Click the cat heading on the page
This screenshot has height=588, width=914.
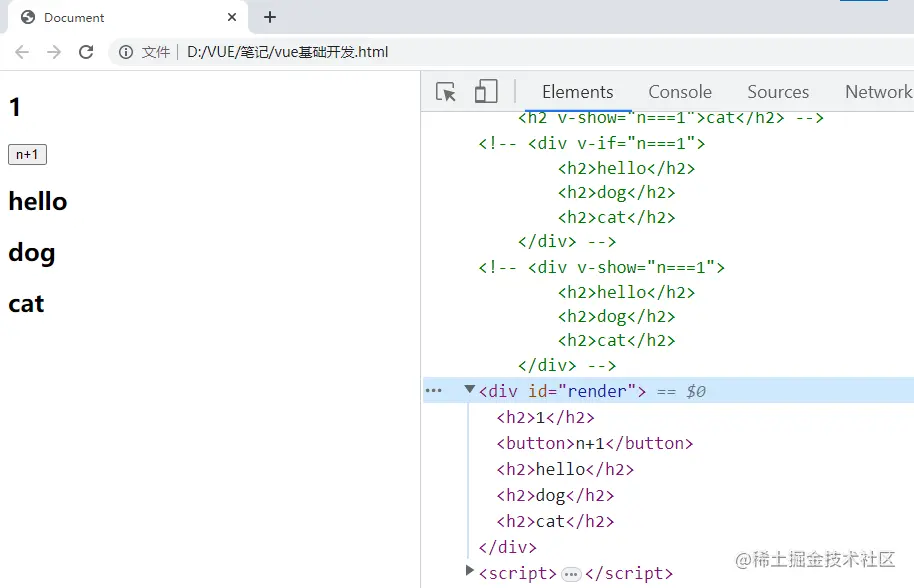[x=26, y=304]
